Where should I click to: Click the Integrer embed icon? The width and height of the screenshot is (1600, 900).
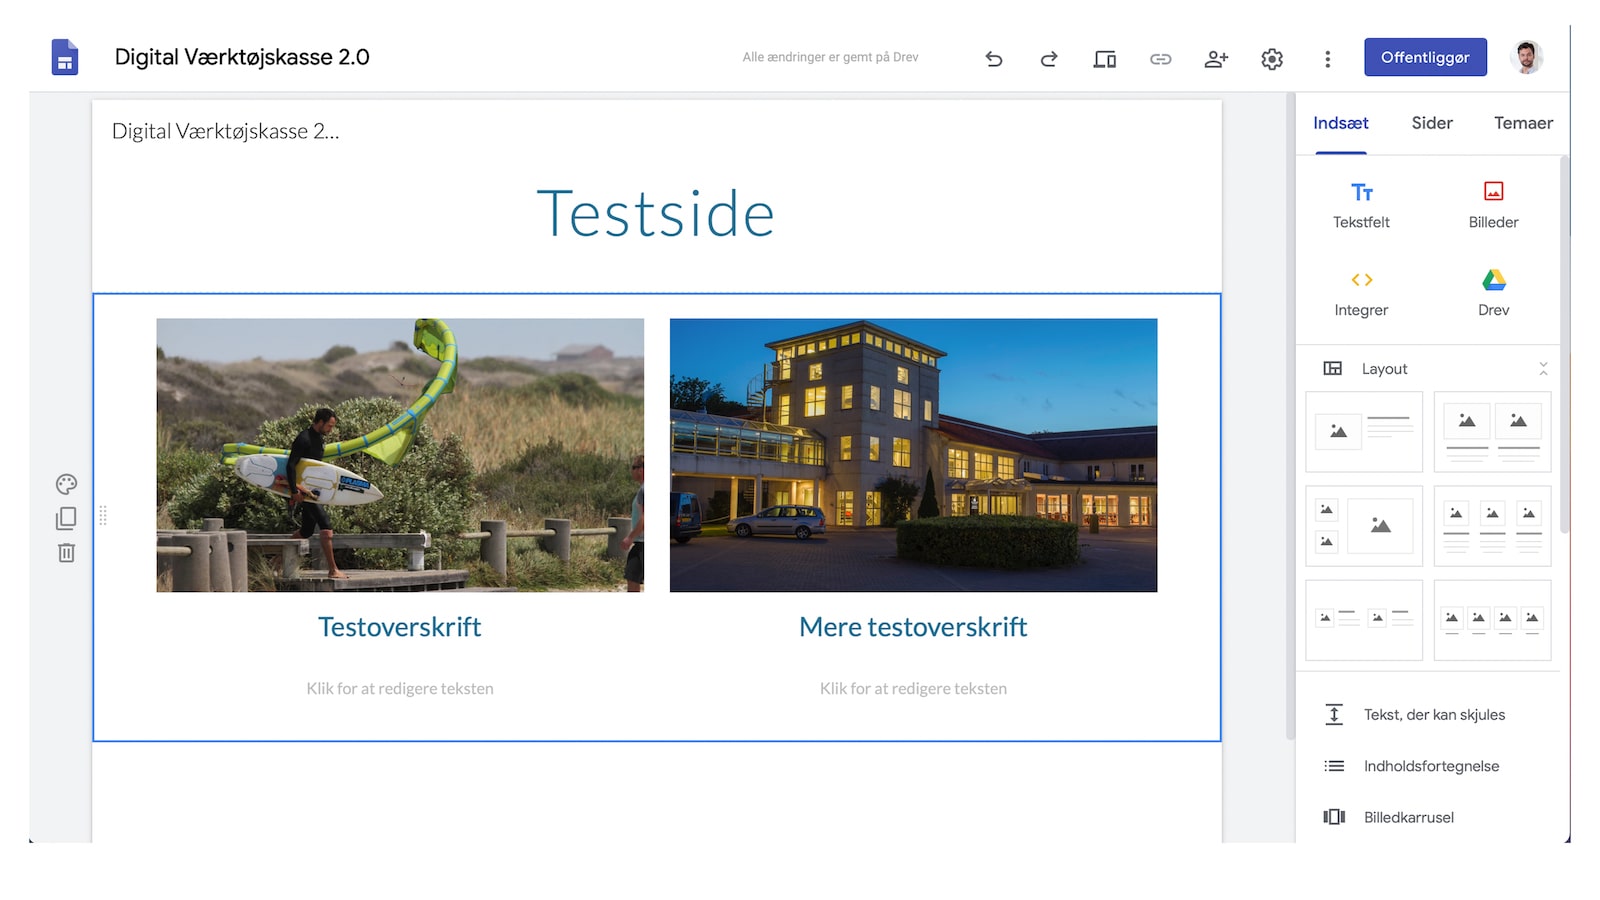(x=1360, y=290)
